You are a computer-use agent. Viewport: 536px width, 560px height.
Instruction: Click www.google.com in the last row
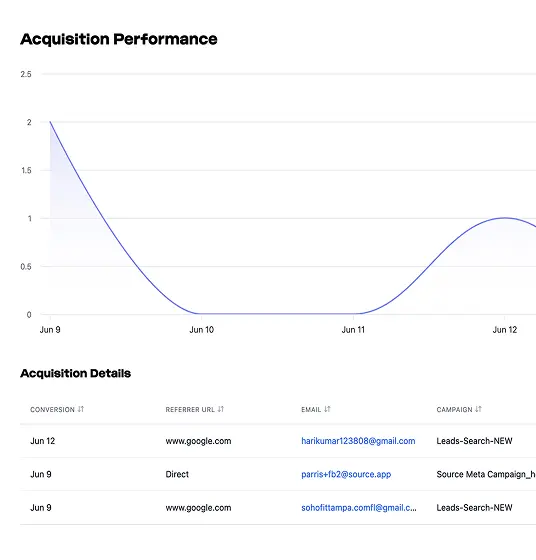click(x=198, y=508)
